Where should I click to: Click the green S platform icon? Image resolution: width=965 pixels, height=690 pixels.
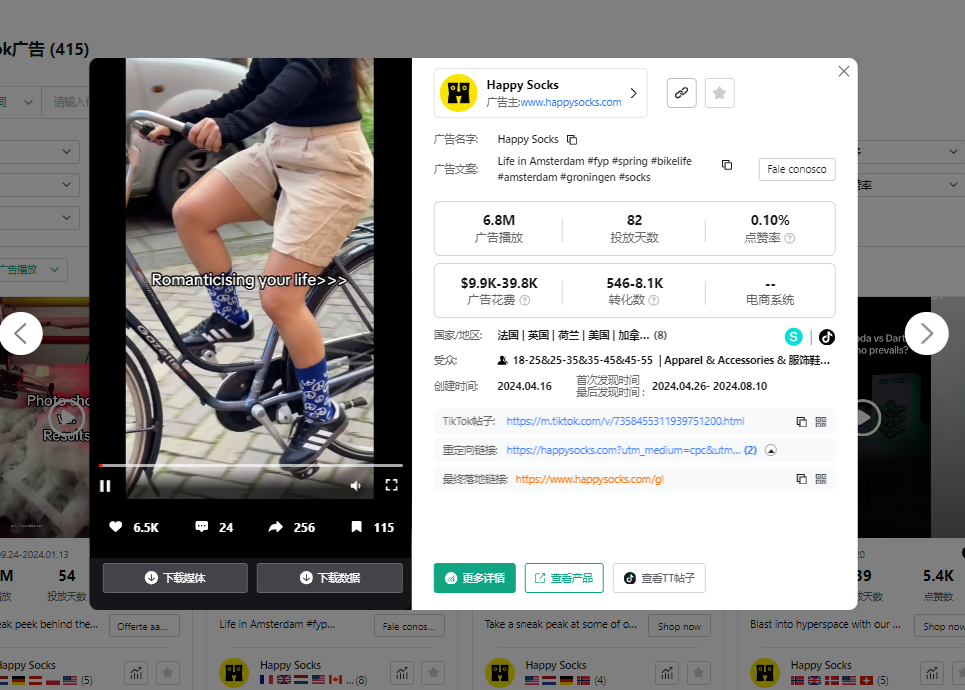pyautogui.click(x=793, y=337)
